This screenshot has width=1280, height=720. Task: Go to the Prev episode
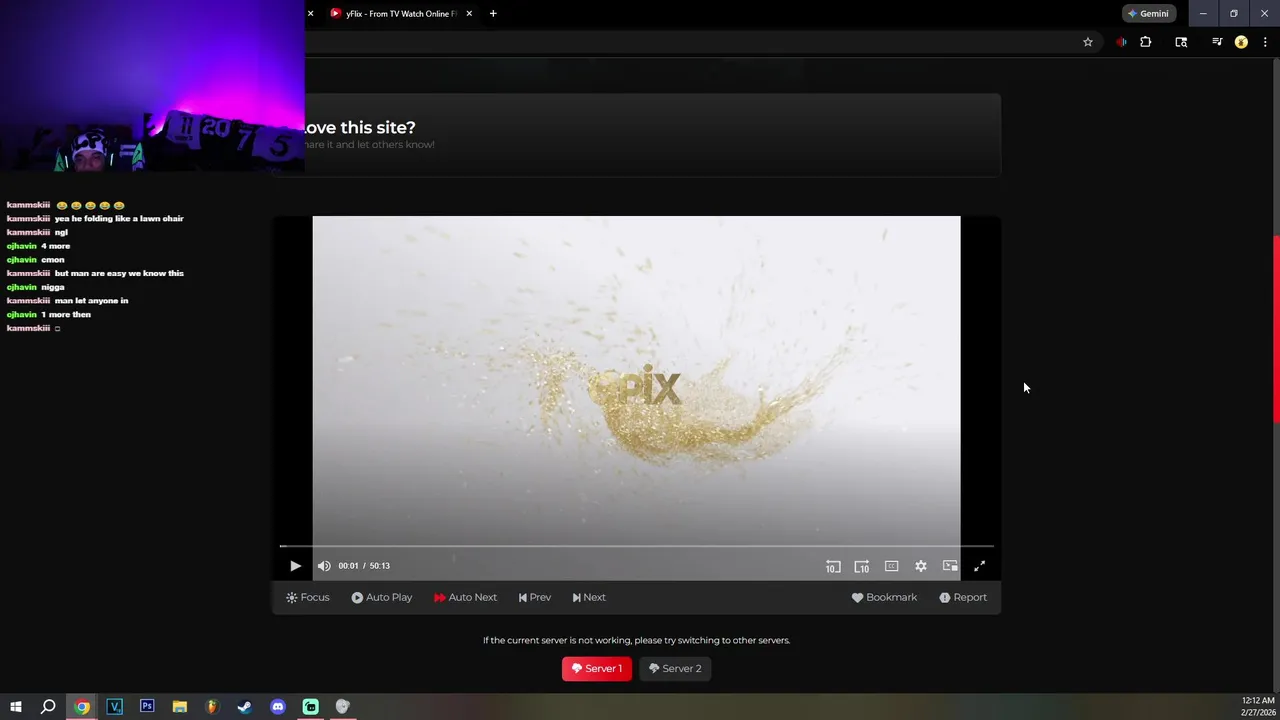tap(535, 597)
